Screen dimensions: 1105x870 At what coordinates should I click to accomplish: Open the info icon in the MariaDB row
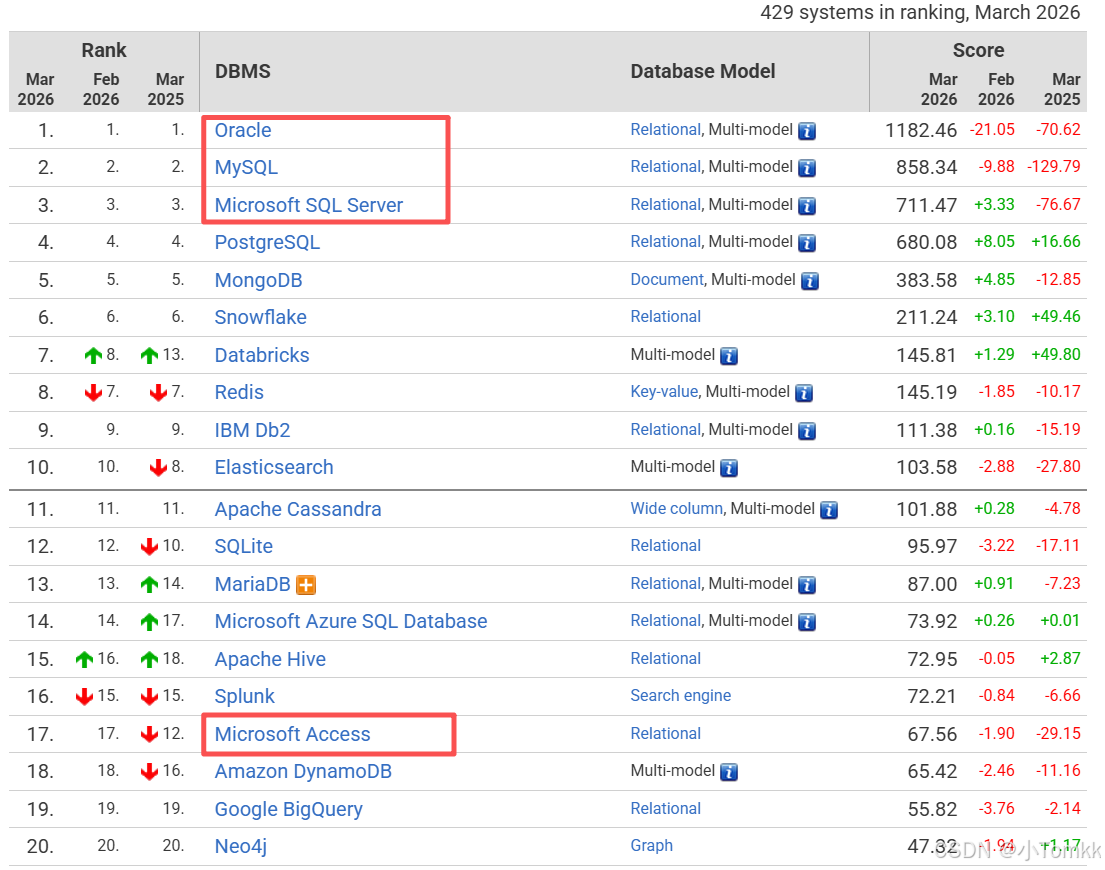coord(807,585)
